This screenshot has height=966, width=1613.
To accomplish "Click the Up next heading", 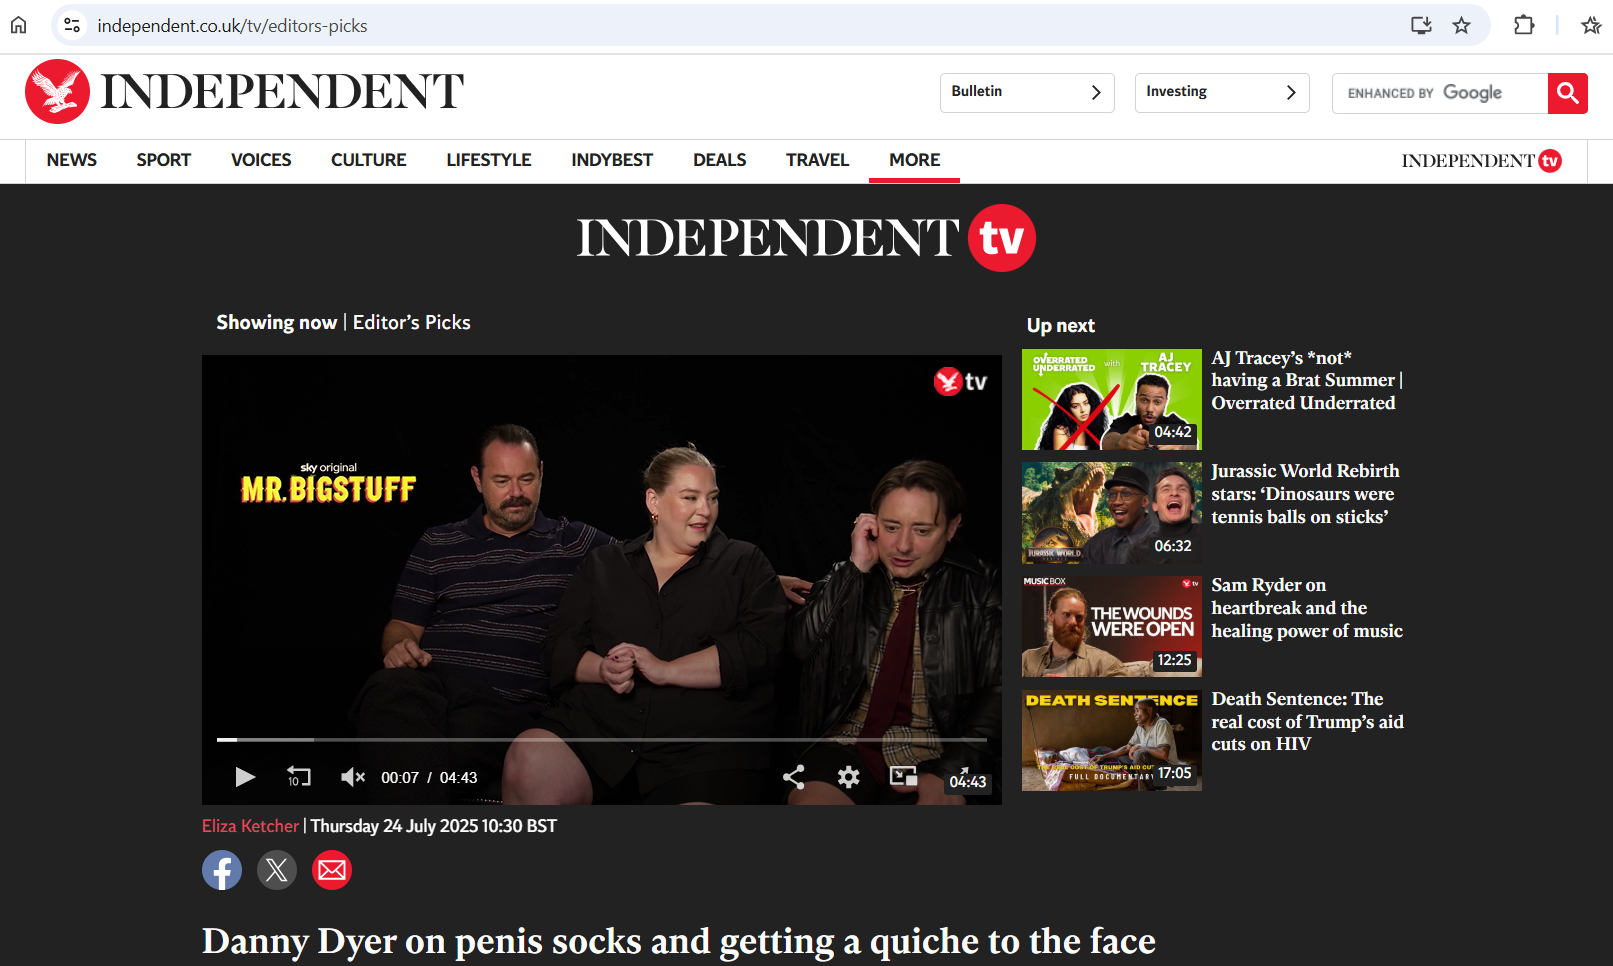I will pos(1061,326).
